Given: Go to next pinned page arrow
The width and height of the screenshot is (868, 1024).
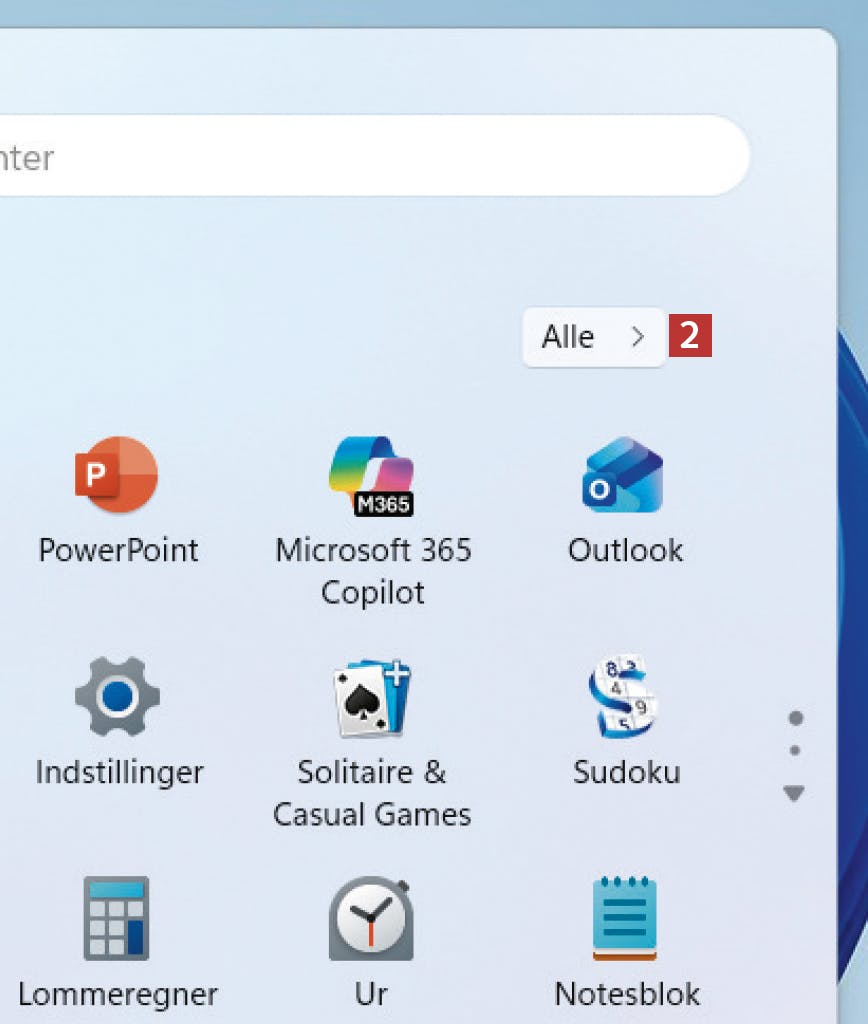Looking at the screenshot, I should point(794,793).
